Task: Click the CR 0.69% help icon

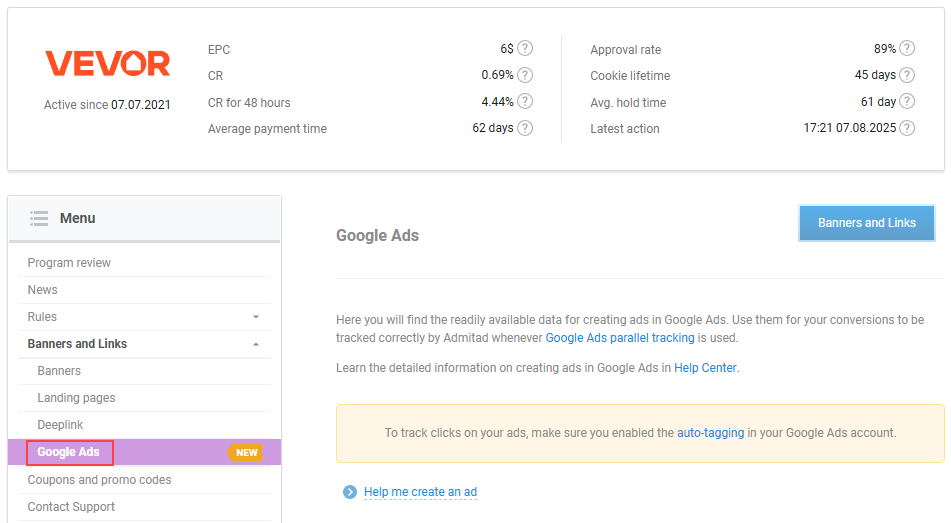Action: click(x=525, y=75)
